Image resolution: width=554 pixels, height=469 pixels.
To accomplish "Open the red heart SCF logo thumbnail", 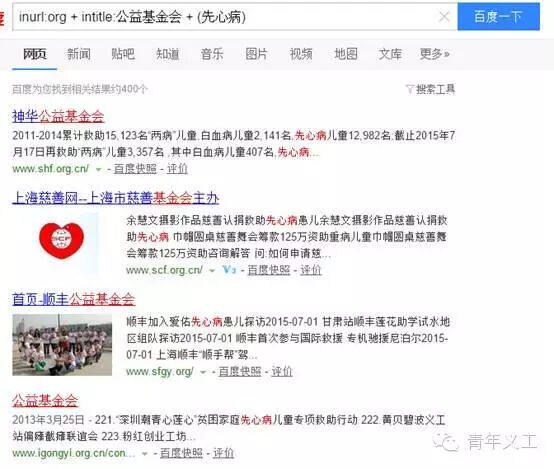I will pyautogui.click(x=61, y=241).
